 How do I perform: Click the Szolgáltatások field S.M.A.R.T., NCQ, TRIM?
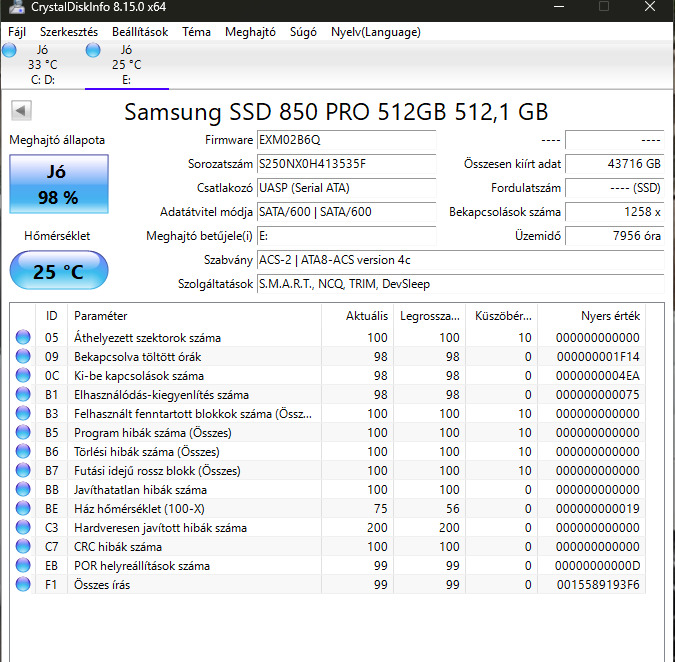click(x=461, y=284)
